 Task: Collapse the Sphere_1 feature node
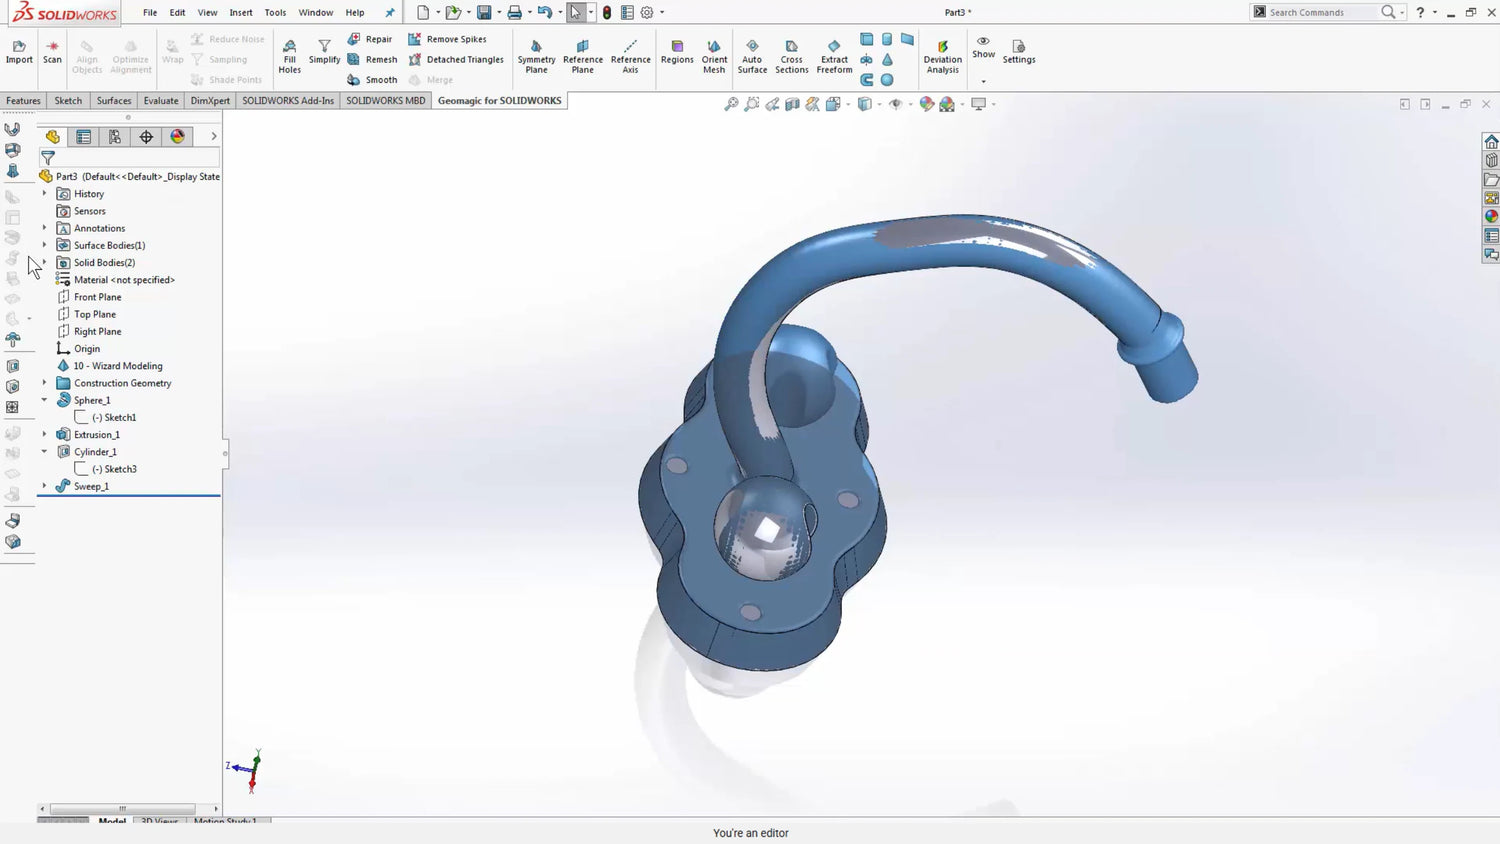pos(44,400)
